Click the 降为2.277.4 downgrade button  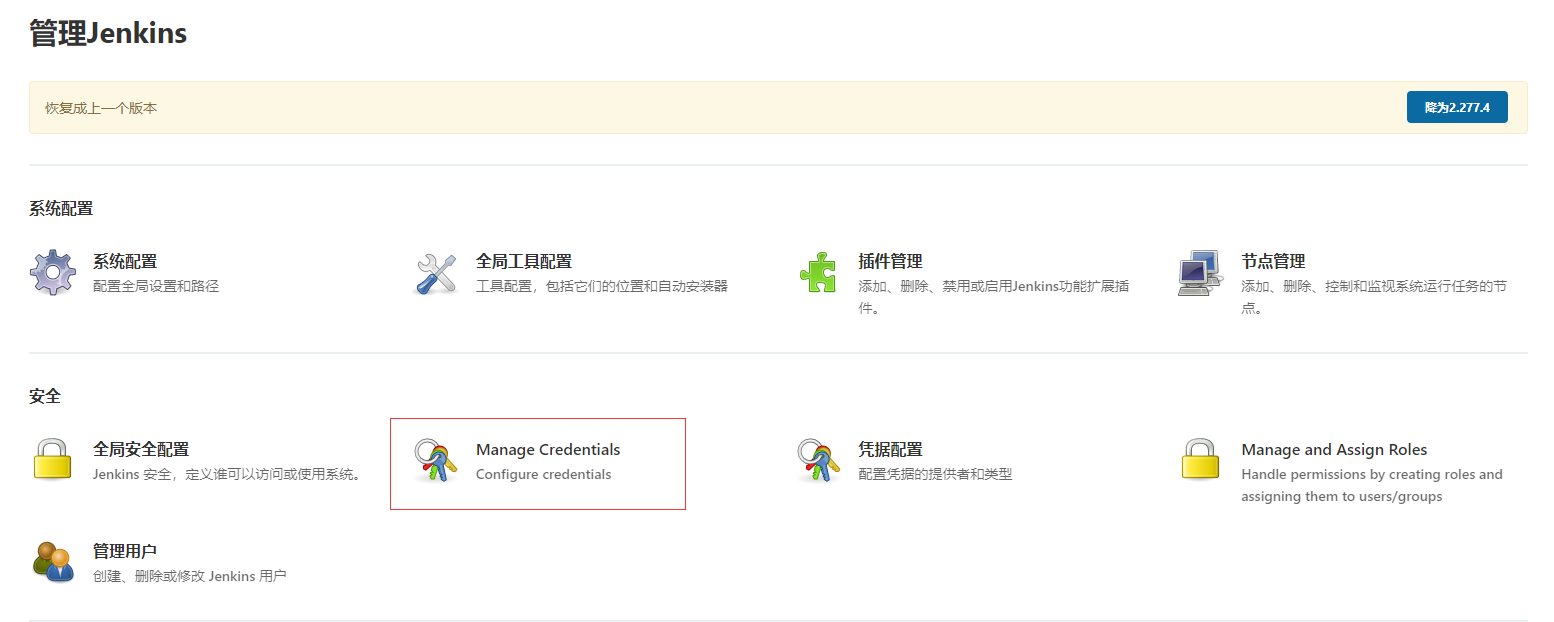pyautogui.click(x=1457, y=107)
